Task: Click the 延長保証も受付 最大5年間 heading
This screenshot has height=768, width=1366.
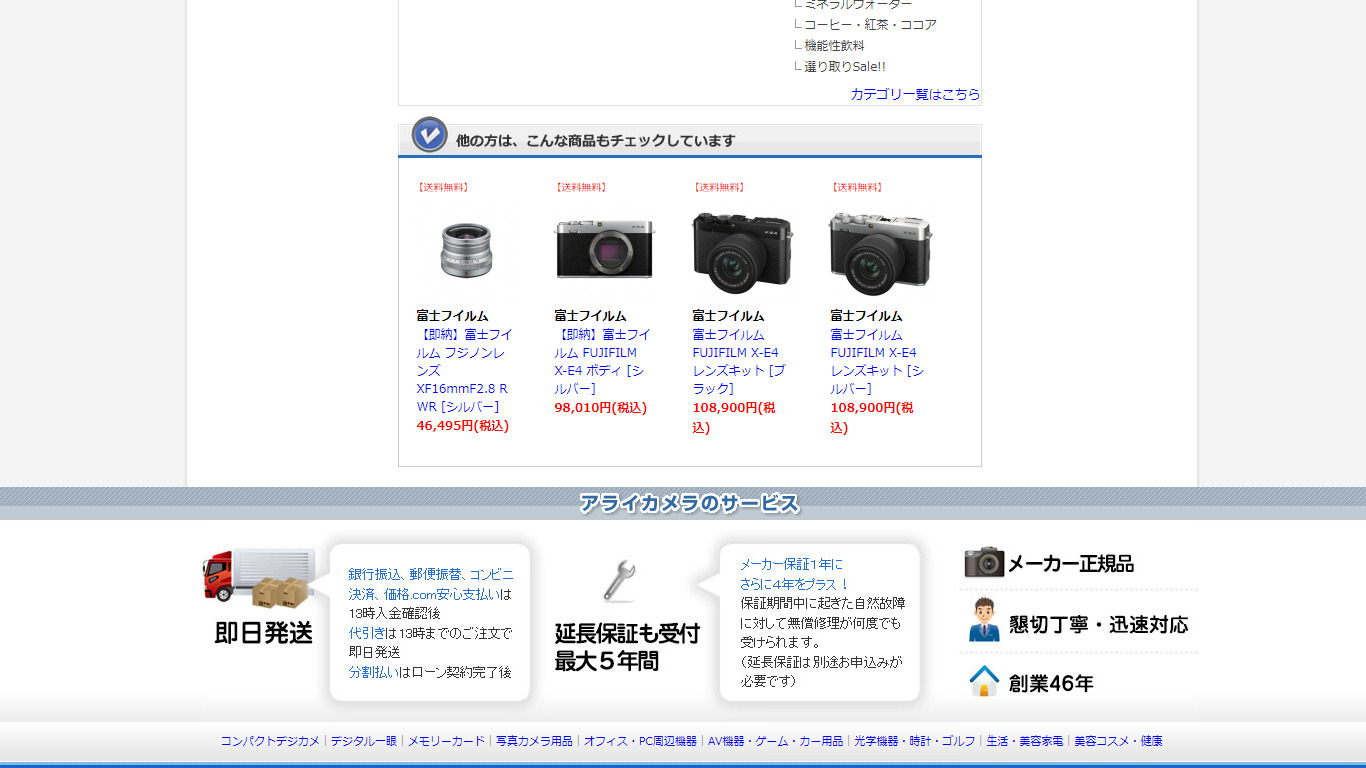Action: [627, 647]
